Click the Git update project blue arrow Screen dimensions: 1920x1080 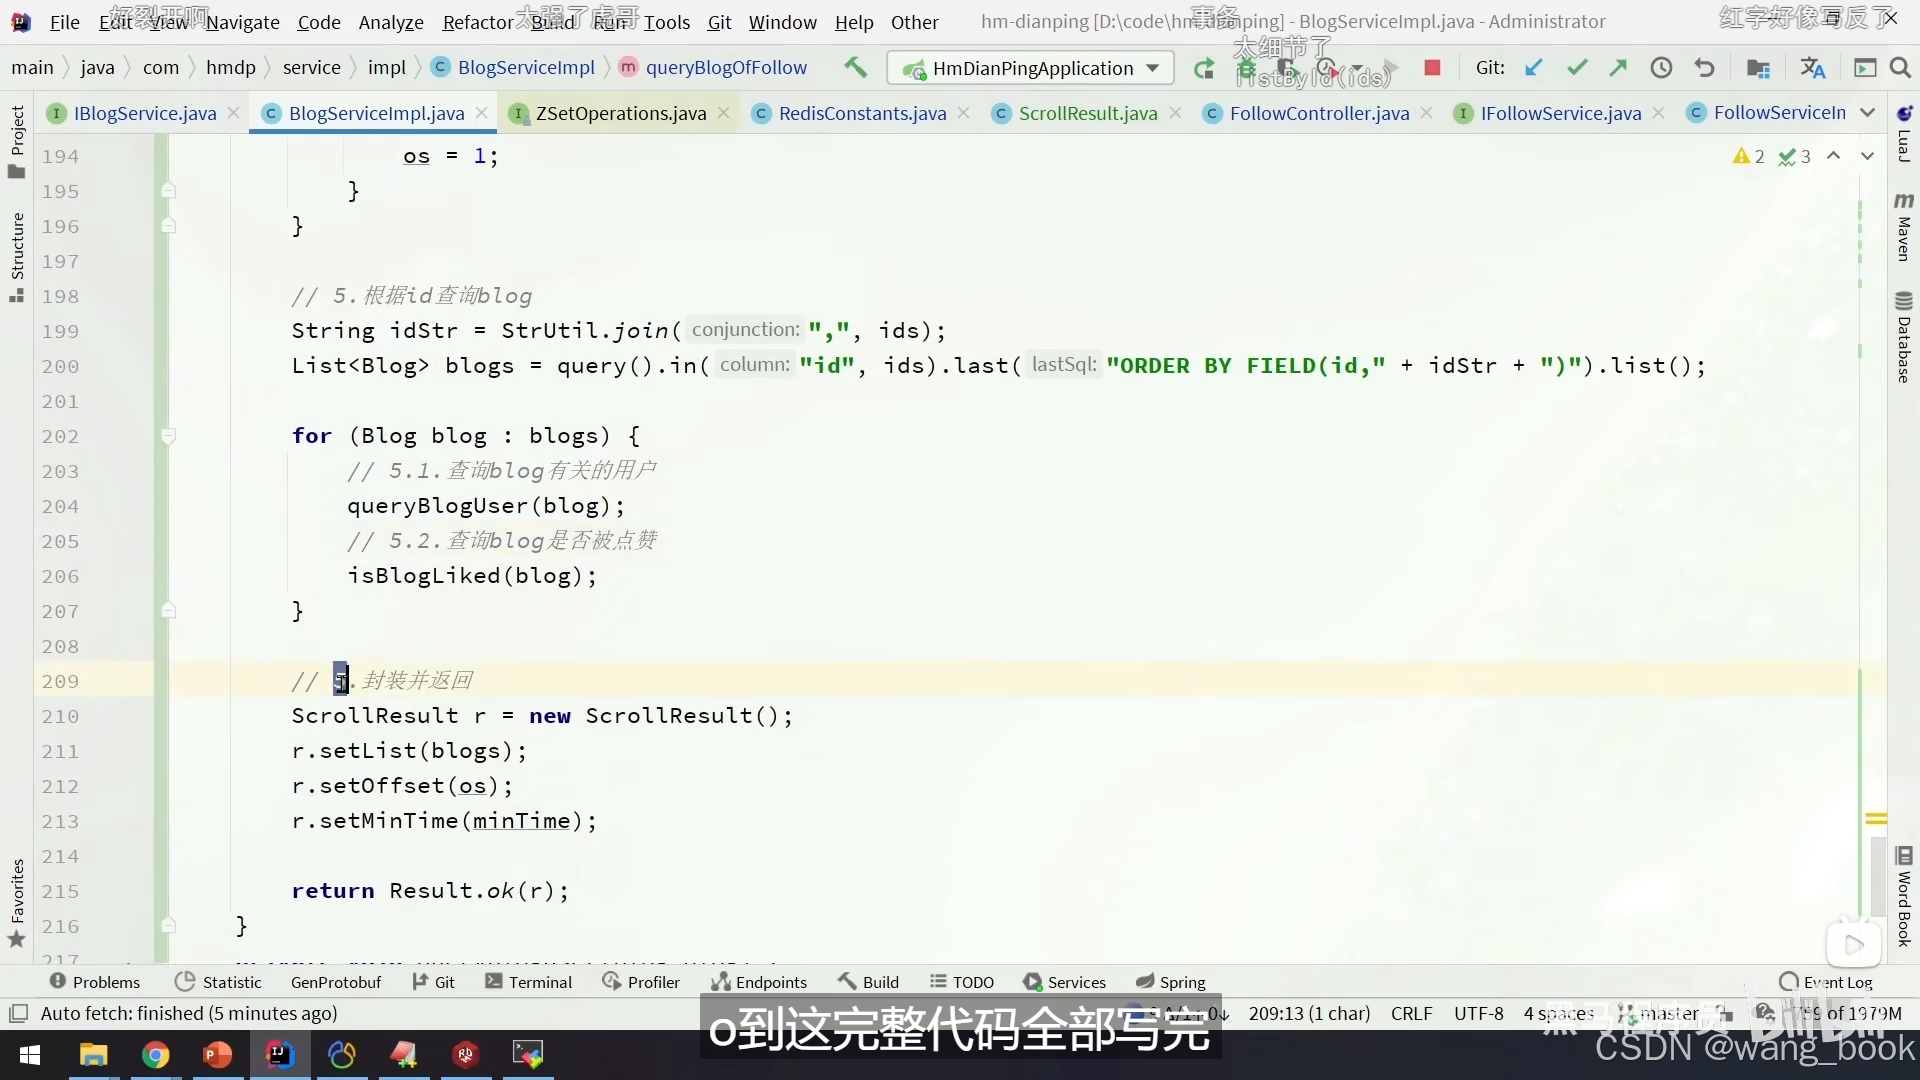click(1533, 67)
